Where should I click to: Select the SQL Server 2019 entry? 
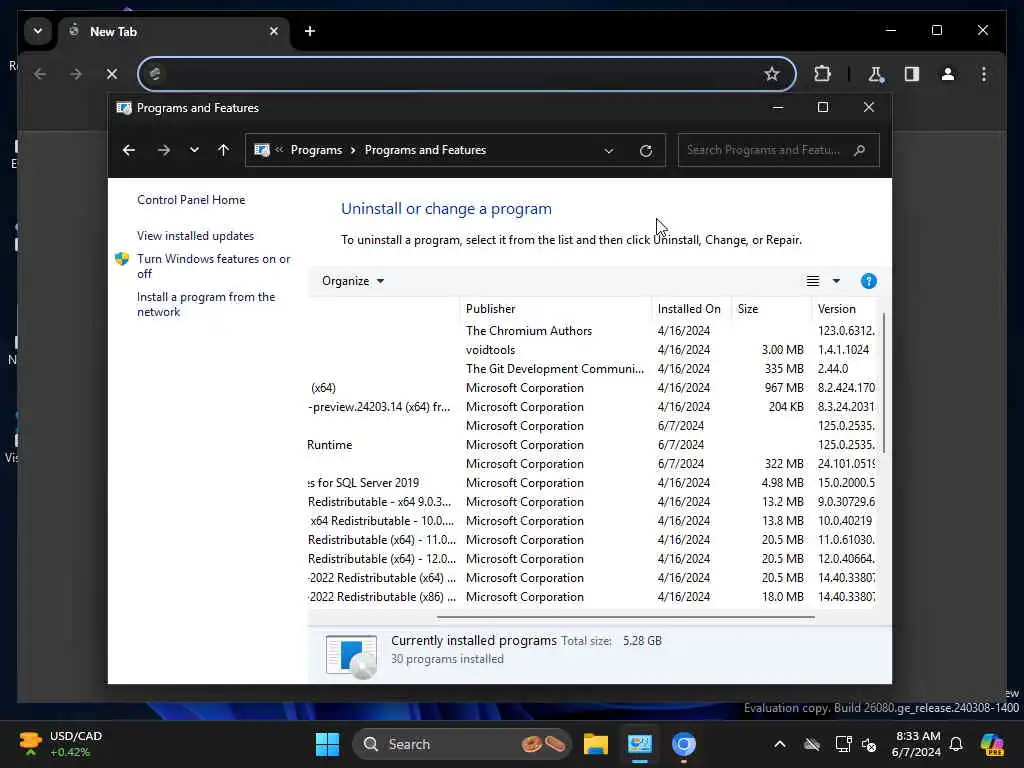pyautogui.click(x=591, y=483)
